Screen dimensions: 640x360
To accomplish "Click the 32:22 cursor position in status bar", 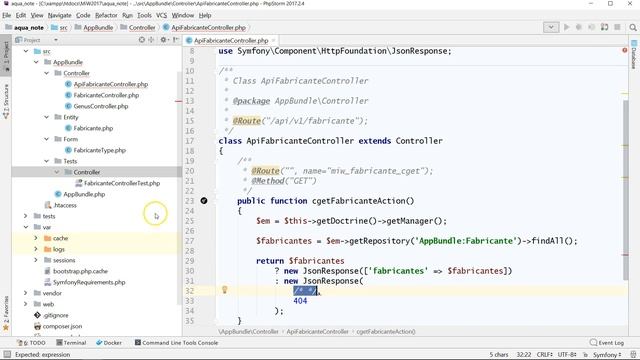I will click(x=524, y=354).
